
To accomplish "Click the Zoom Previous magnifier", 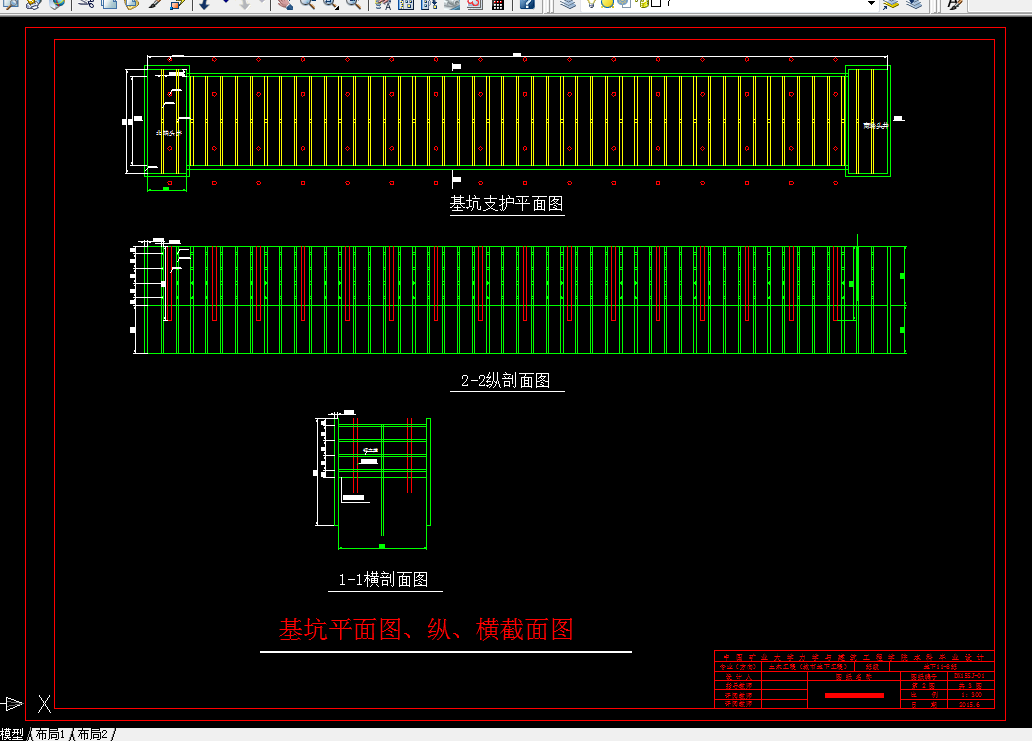I will (x=353, y=3).
